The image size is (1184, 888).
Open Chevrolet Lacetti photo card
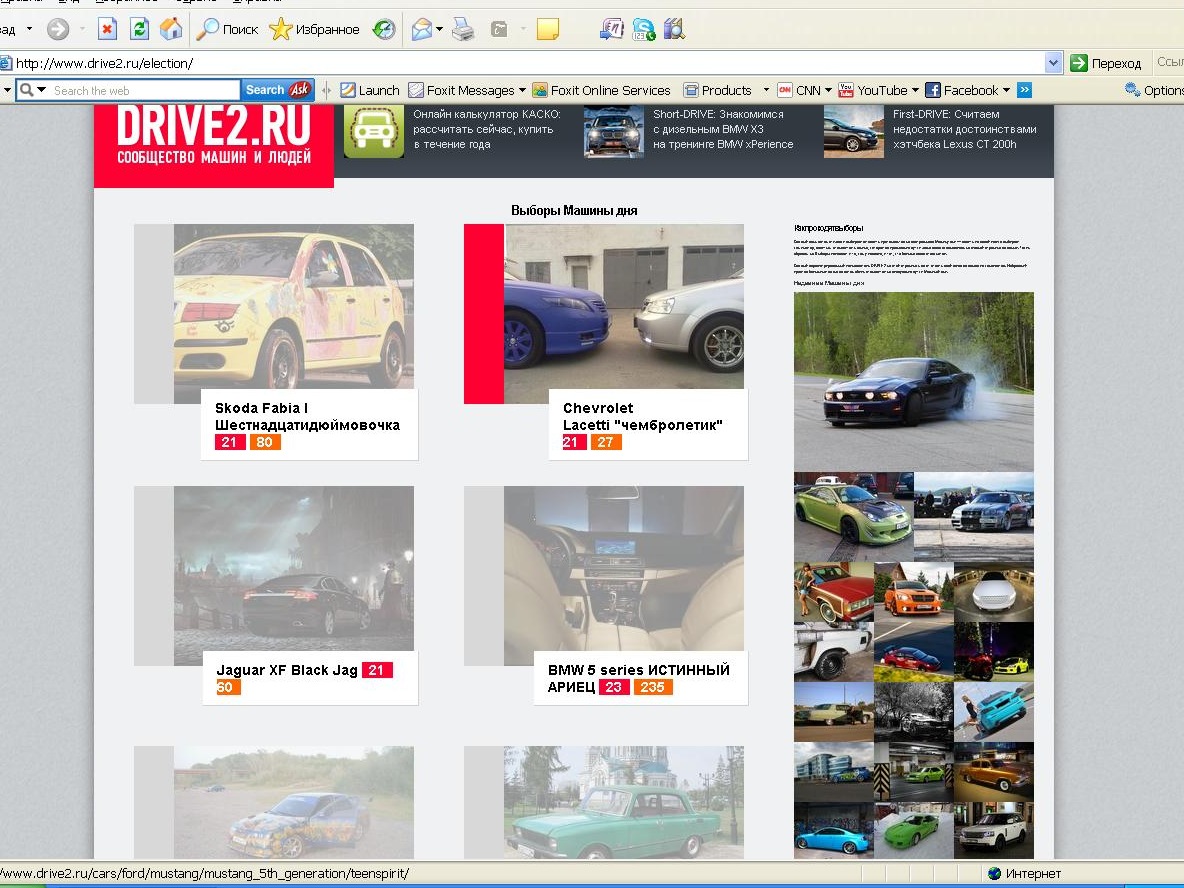click(624, 307)
